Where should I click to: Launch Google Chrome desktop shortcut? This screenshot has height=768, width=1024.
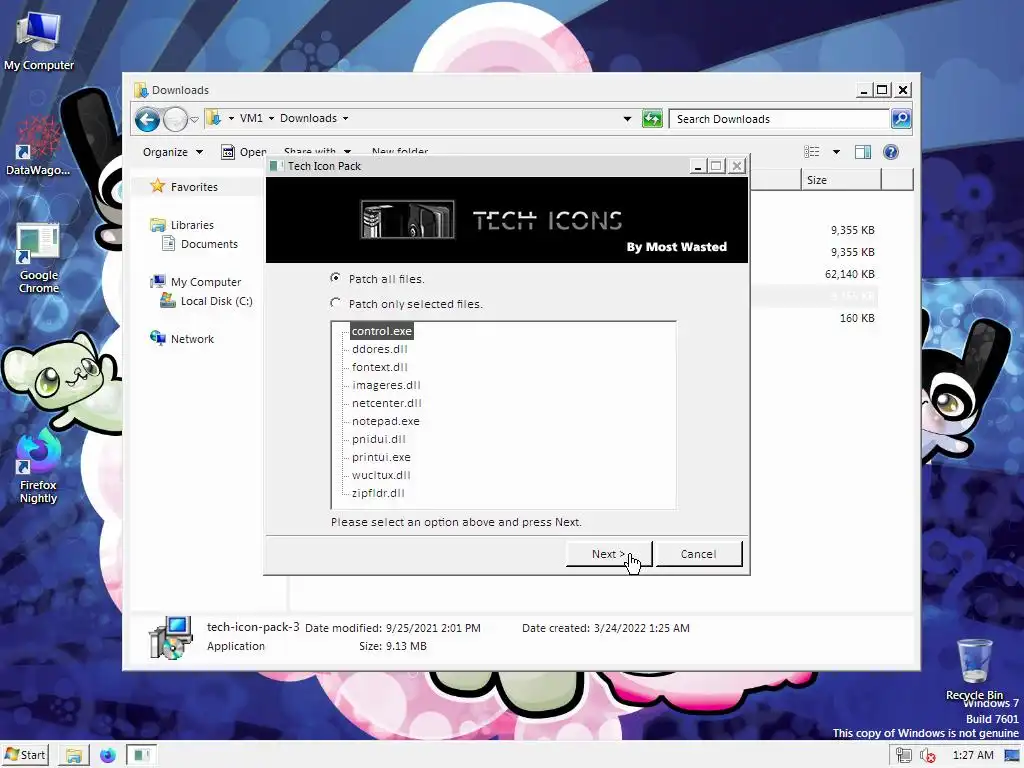[38, 259]
